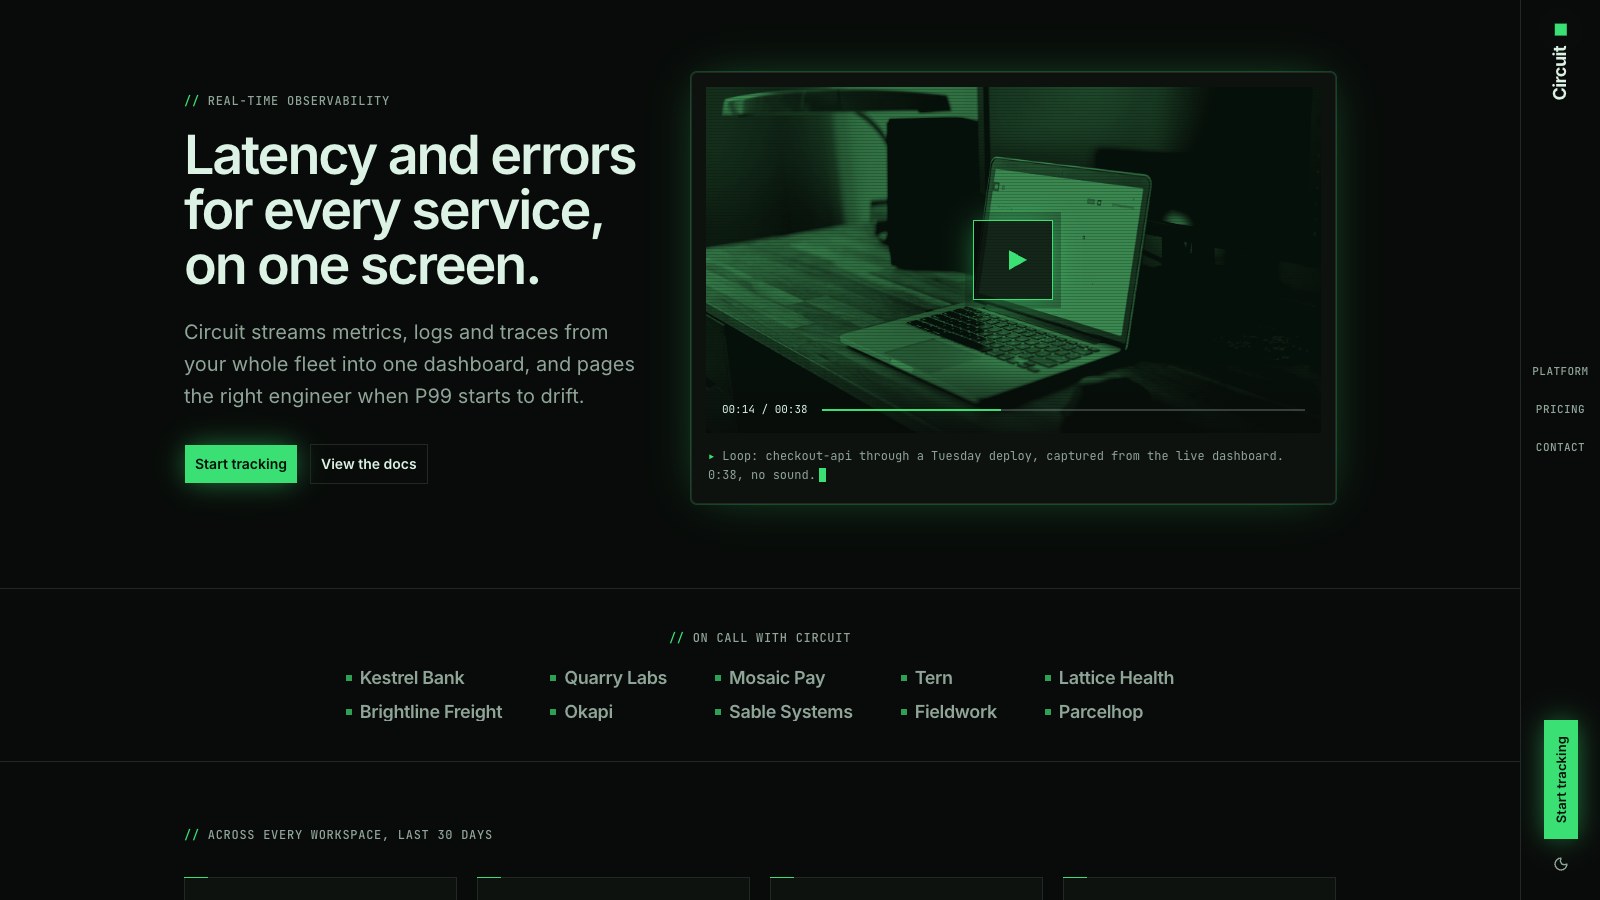Click the hero Start tracking button
This screenshot has height=900, width=1600.
241,464
